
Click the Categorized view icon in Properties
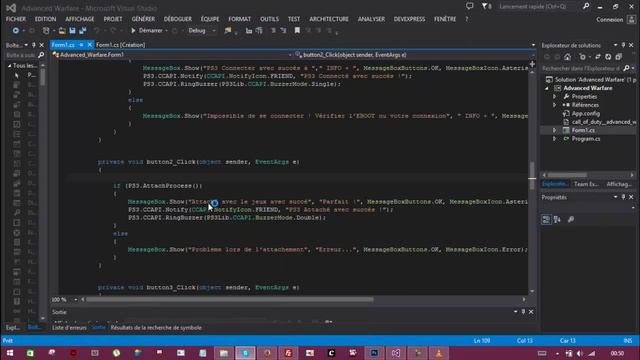pyautogui.click(x=546, y=220)
